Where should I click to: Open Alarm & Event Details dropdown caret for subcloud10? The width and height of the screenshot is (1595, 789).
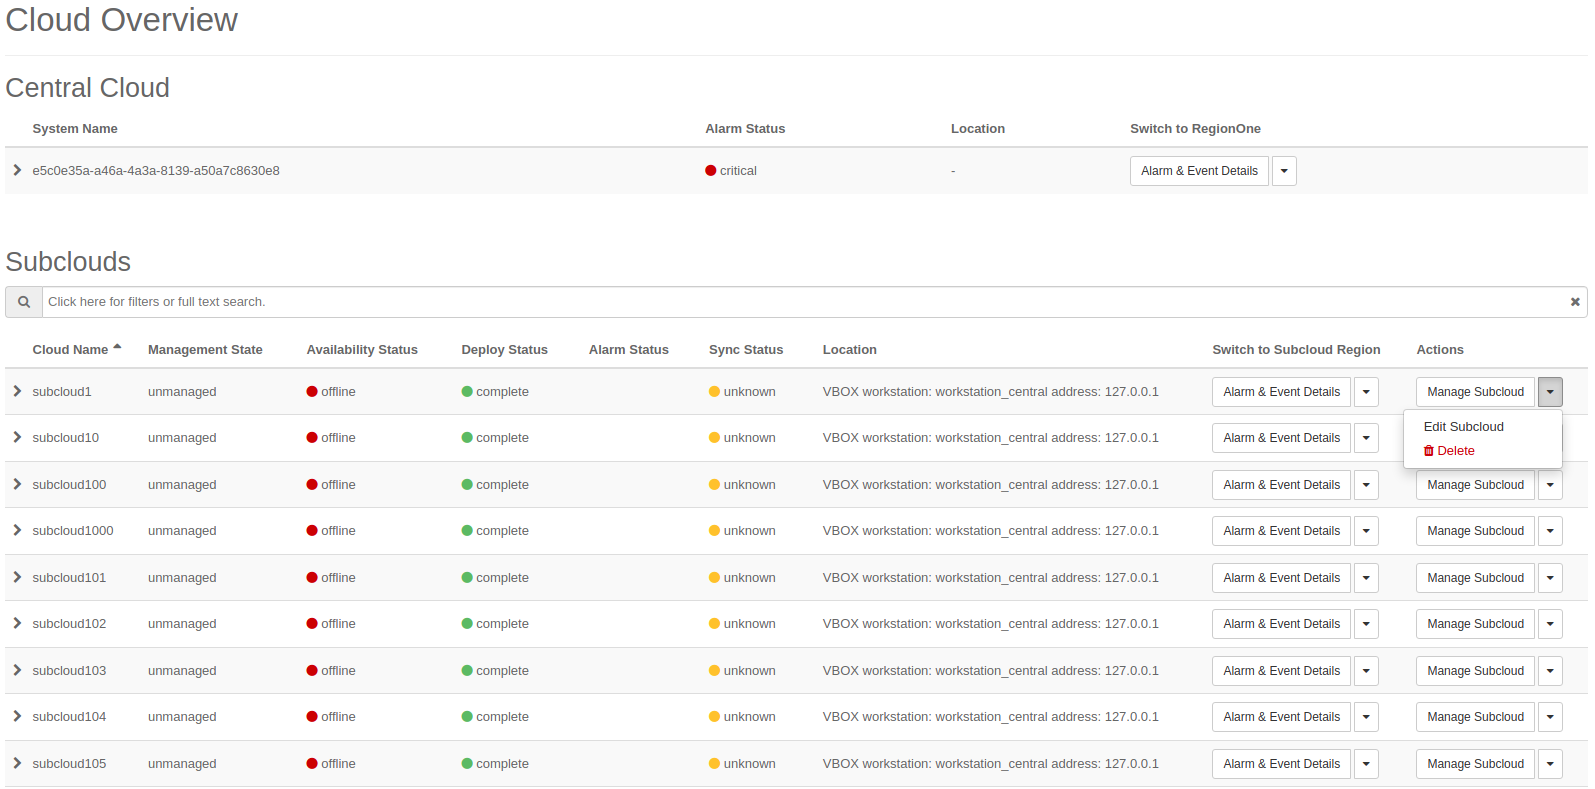click(1366, 438)
